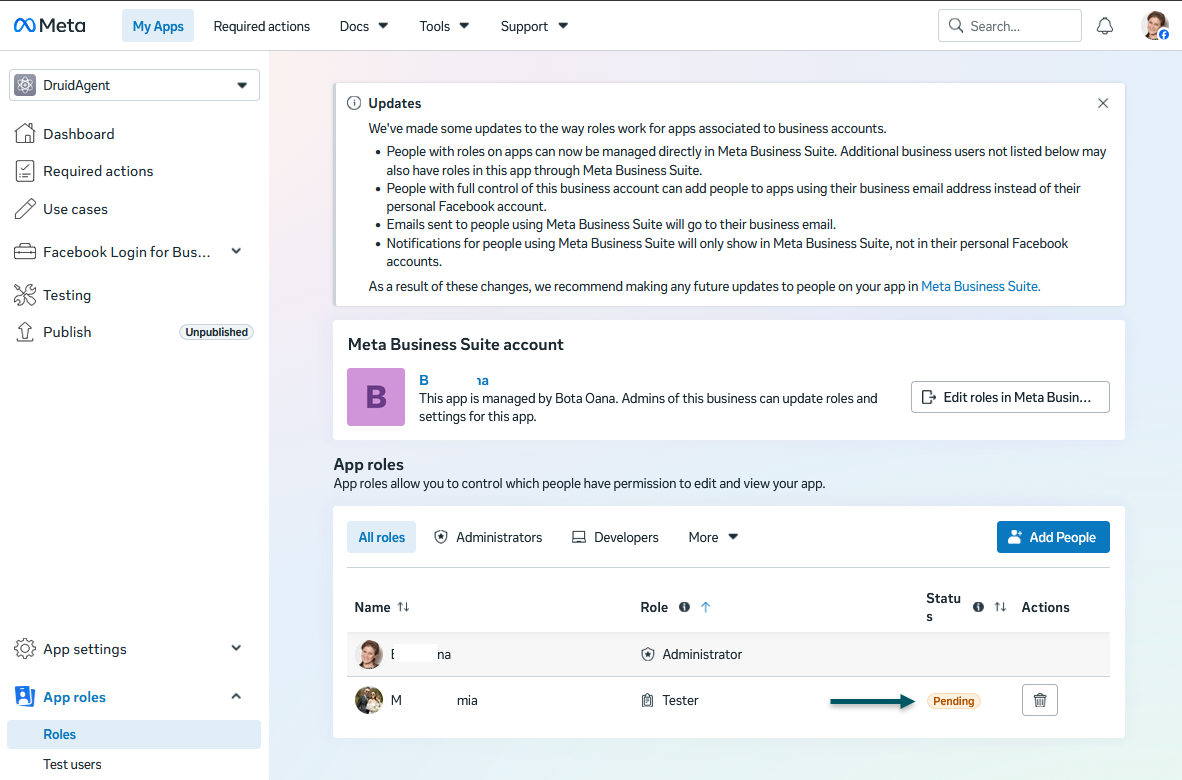Open the notifications bell

click(1104, 26)
